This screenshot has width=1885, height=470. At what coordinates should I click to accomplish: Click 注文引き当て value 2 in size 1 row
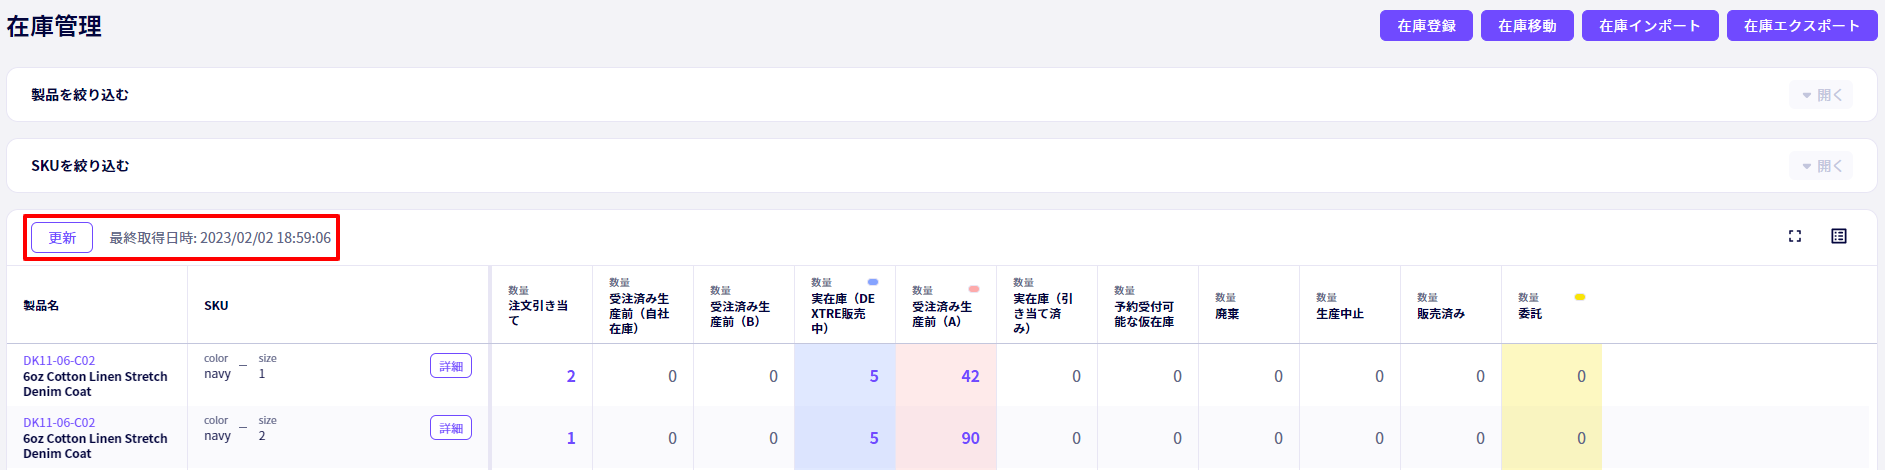point(571,377)
